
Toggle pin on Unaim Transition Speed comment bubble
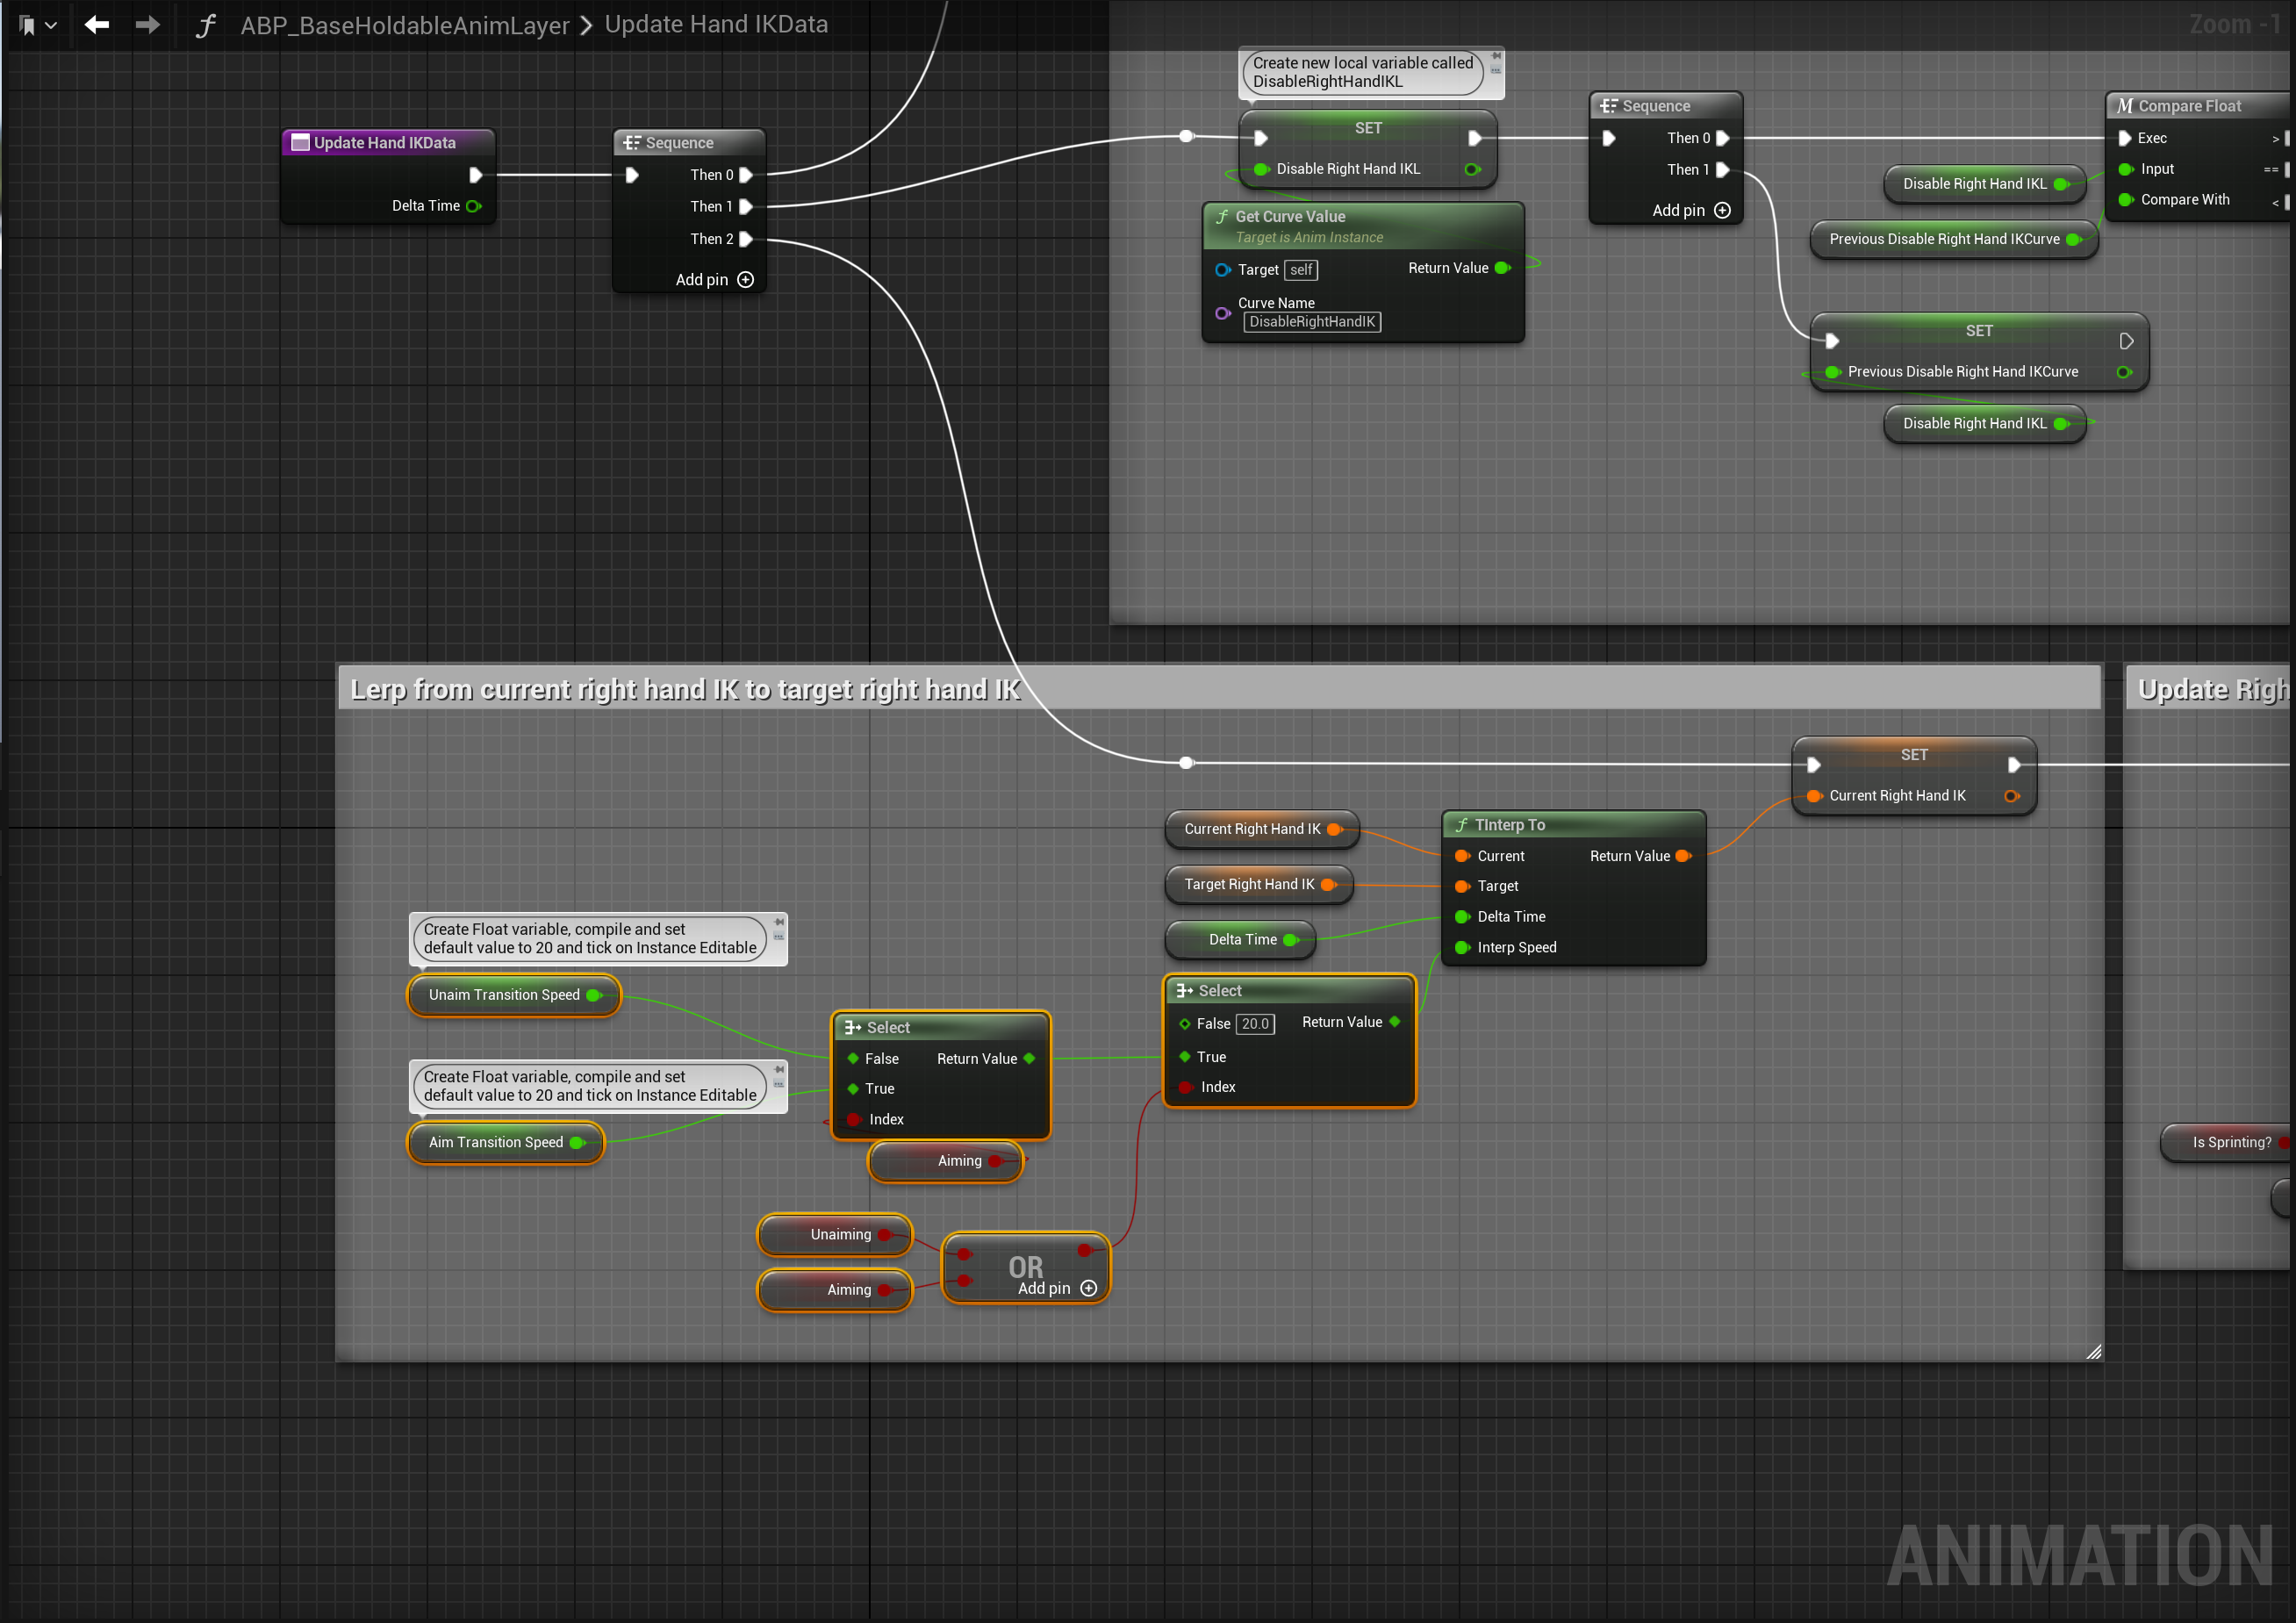779,922
